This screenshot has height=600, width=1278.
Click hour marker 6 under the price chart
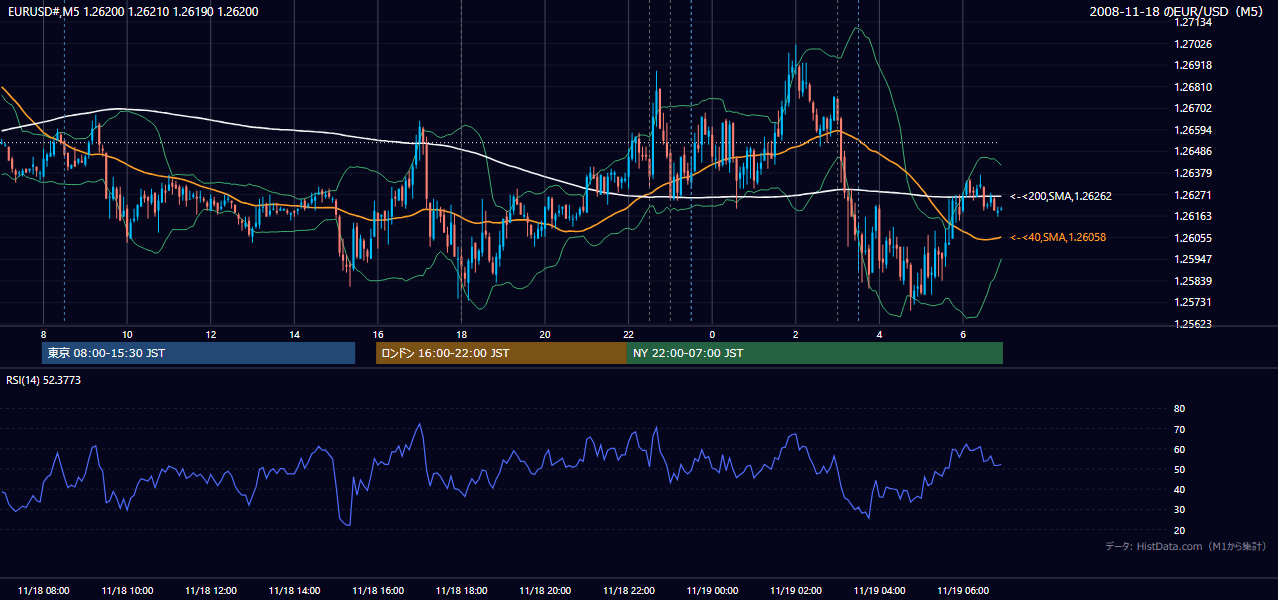point(963,334)
